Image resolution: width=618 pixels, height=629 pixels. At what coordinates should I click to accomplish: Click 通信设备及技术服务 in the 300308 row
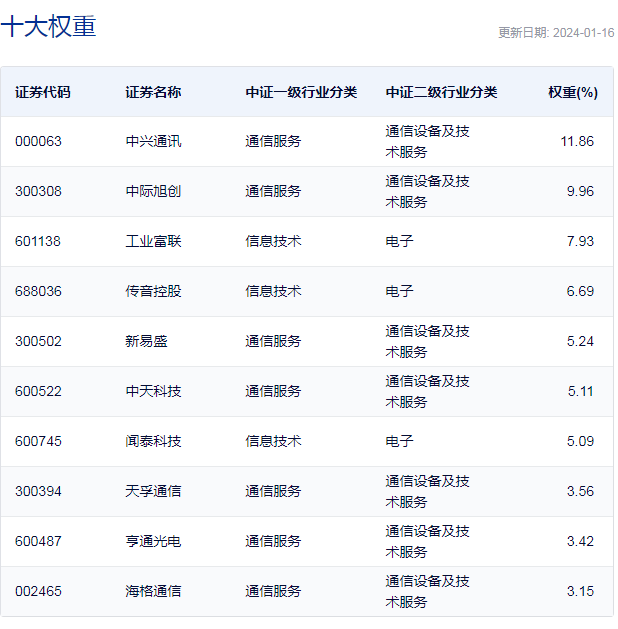click(x=427, y=191)
